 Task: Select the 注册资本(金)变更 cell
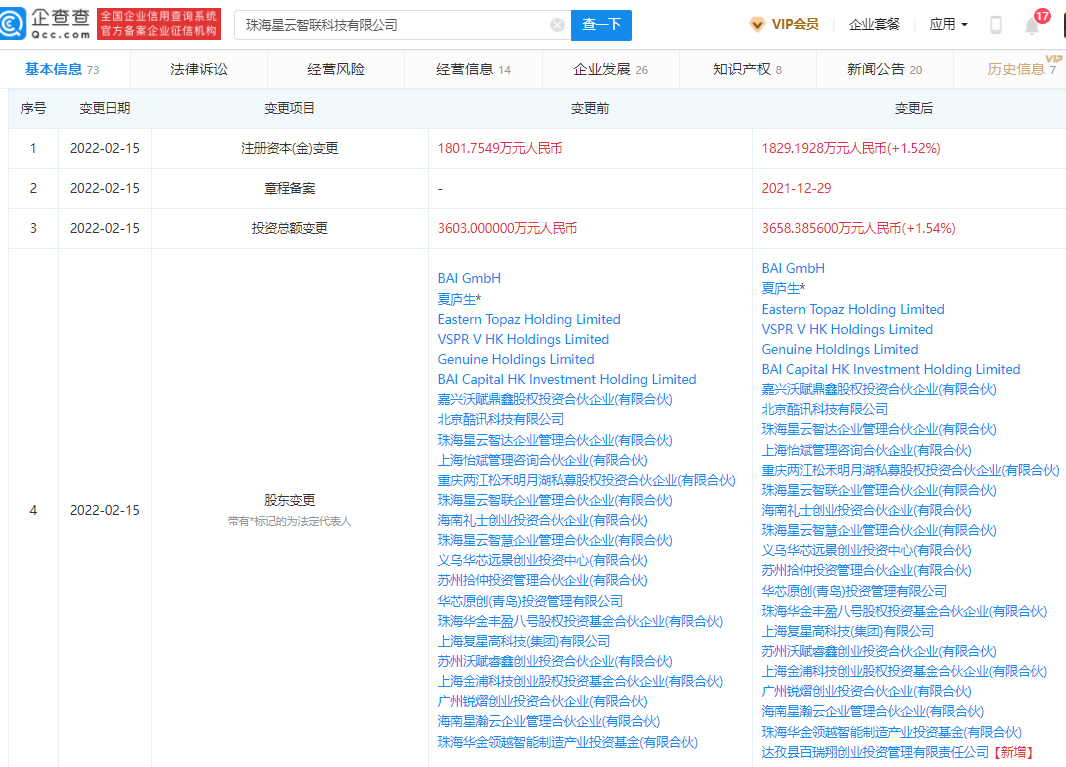pos(290,148)
